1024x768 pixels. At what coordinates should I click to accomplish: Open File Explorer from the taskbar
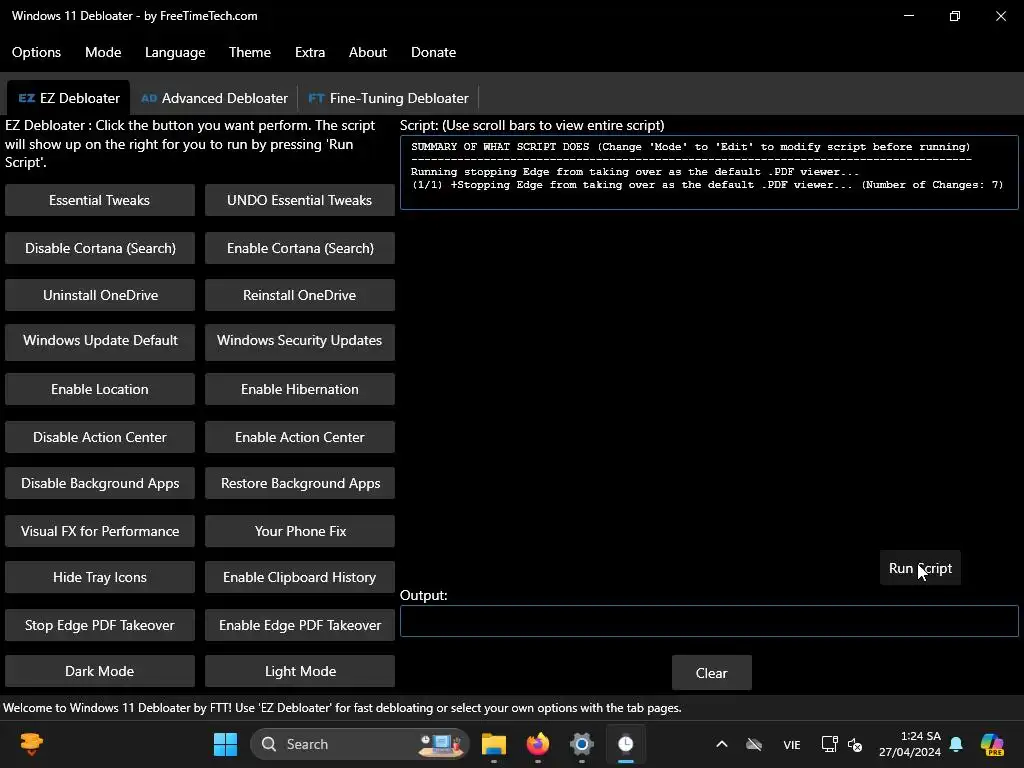[x=494, y=744]
